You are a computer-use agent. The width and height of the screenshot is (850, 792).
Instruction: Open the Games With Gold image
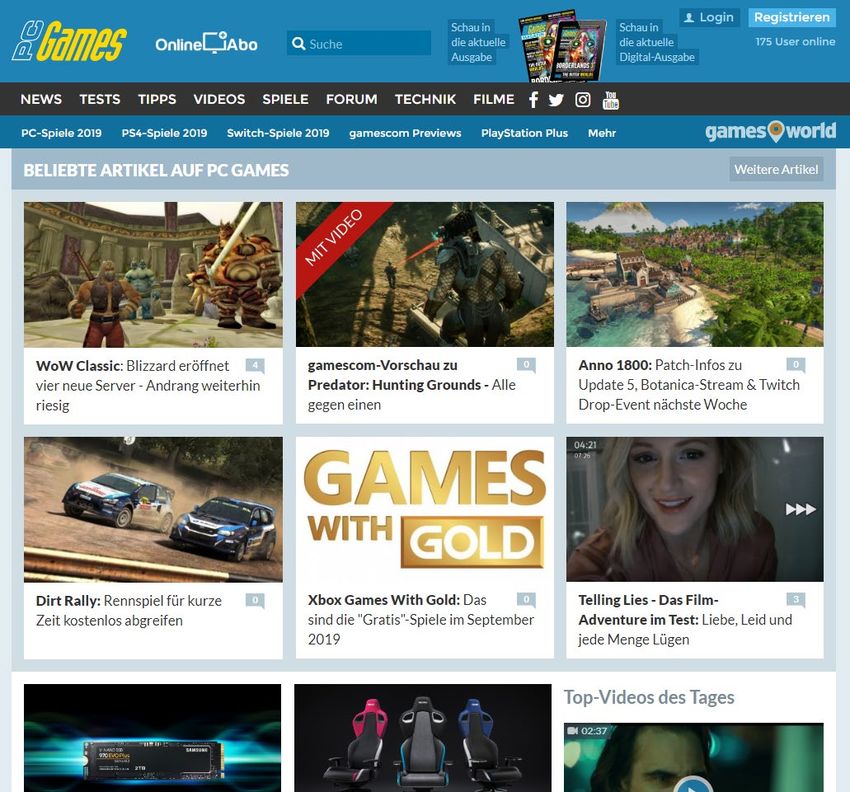pos(425,510)
